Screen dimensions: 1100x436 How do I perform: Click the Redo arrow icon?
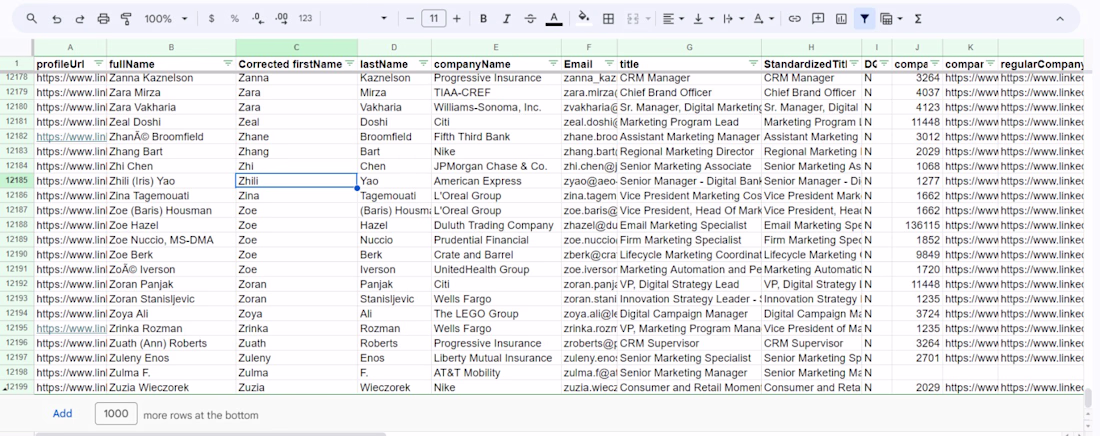pyautogui.click(x=79, y=19)
